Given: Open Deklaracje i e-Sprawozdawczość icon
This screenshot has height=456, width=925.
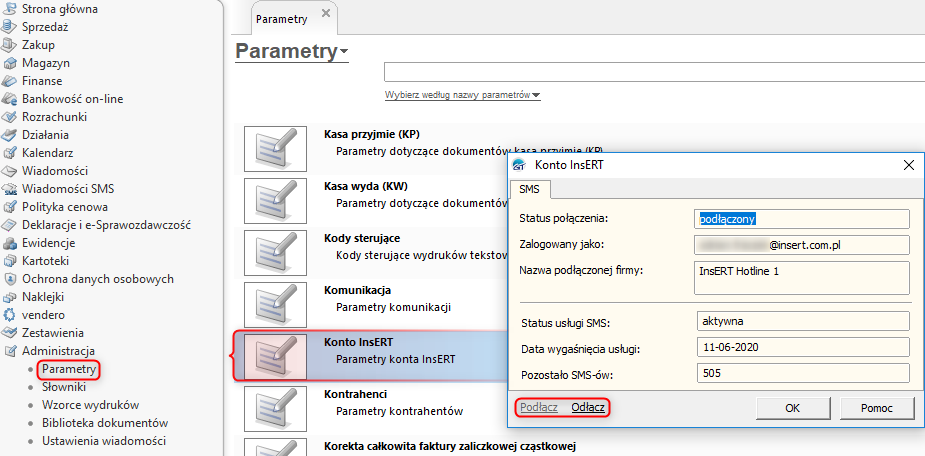Looking at the screenshot, I should pos(9,225).
